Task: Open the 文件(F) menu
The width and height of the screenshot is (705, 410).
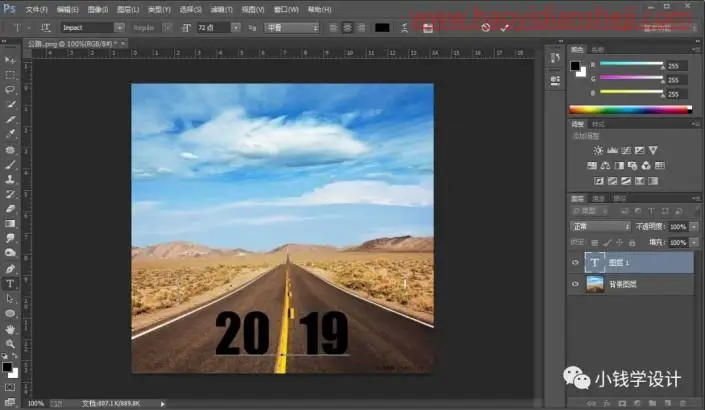Action: 36,9
